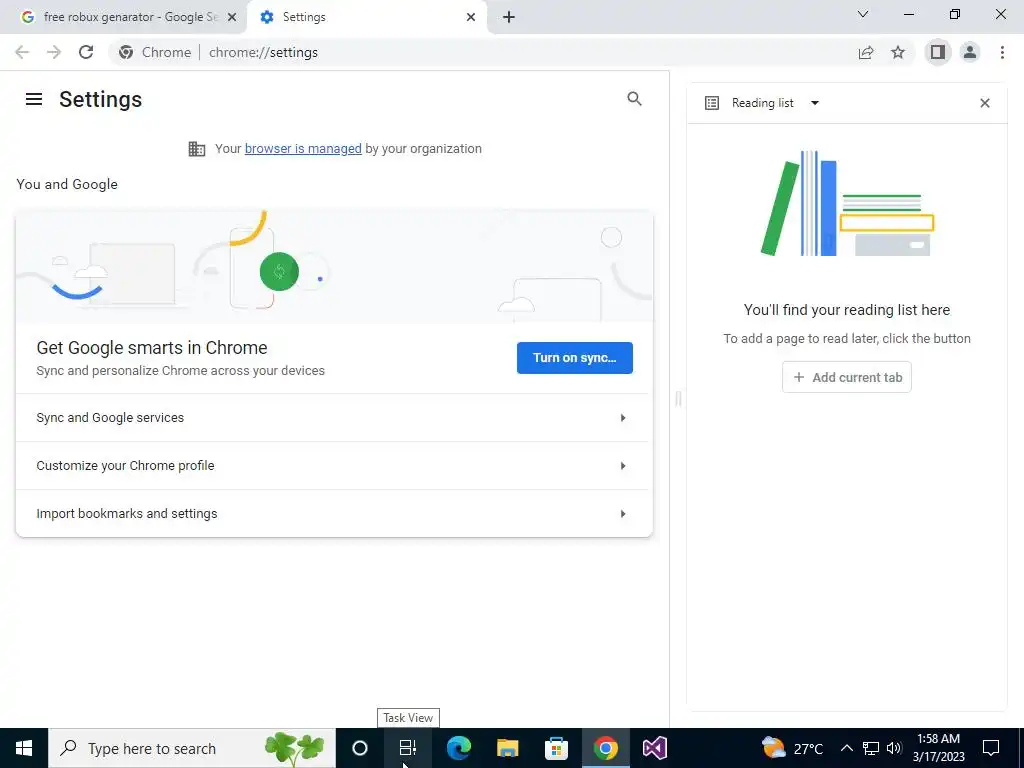Screen dimensions: 1024x768
Task: Open a new tab with the plus button
Action: 509,17
